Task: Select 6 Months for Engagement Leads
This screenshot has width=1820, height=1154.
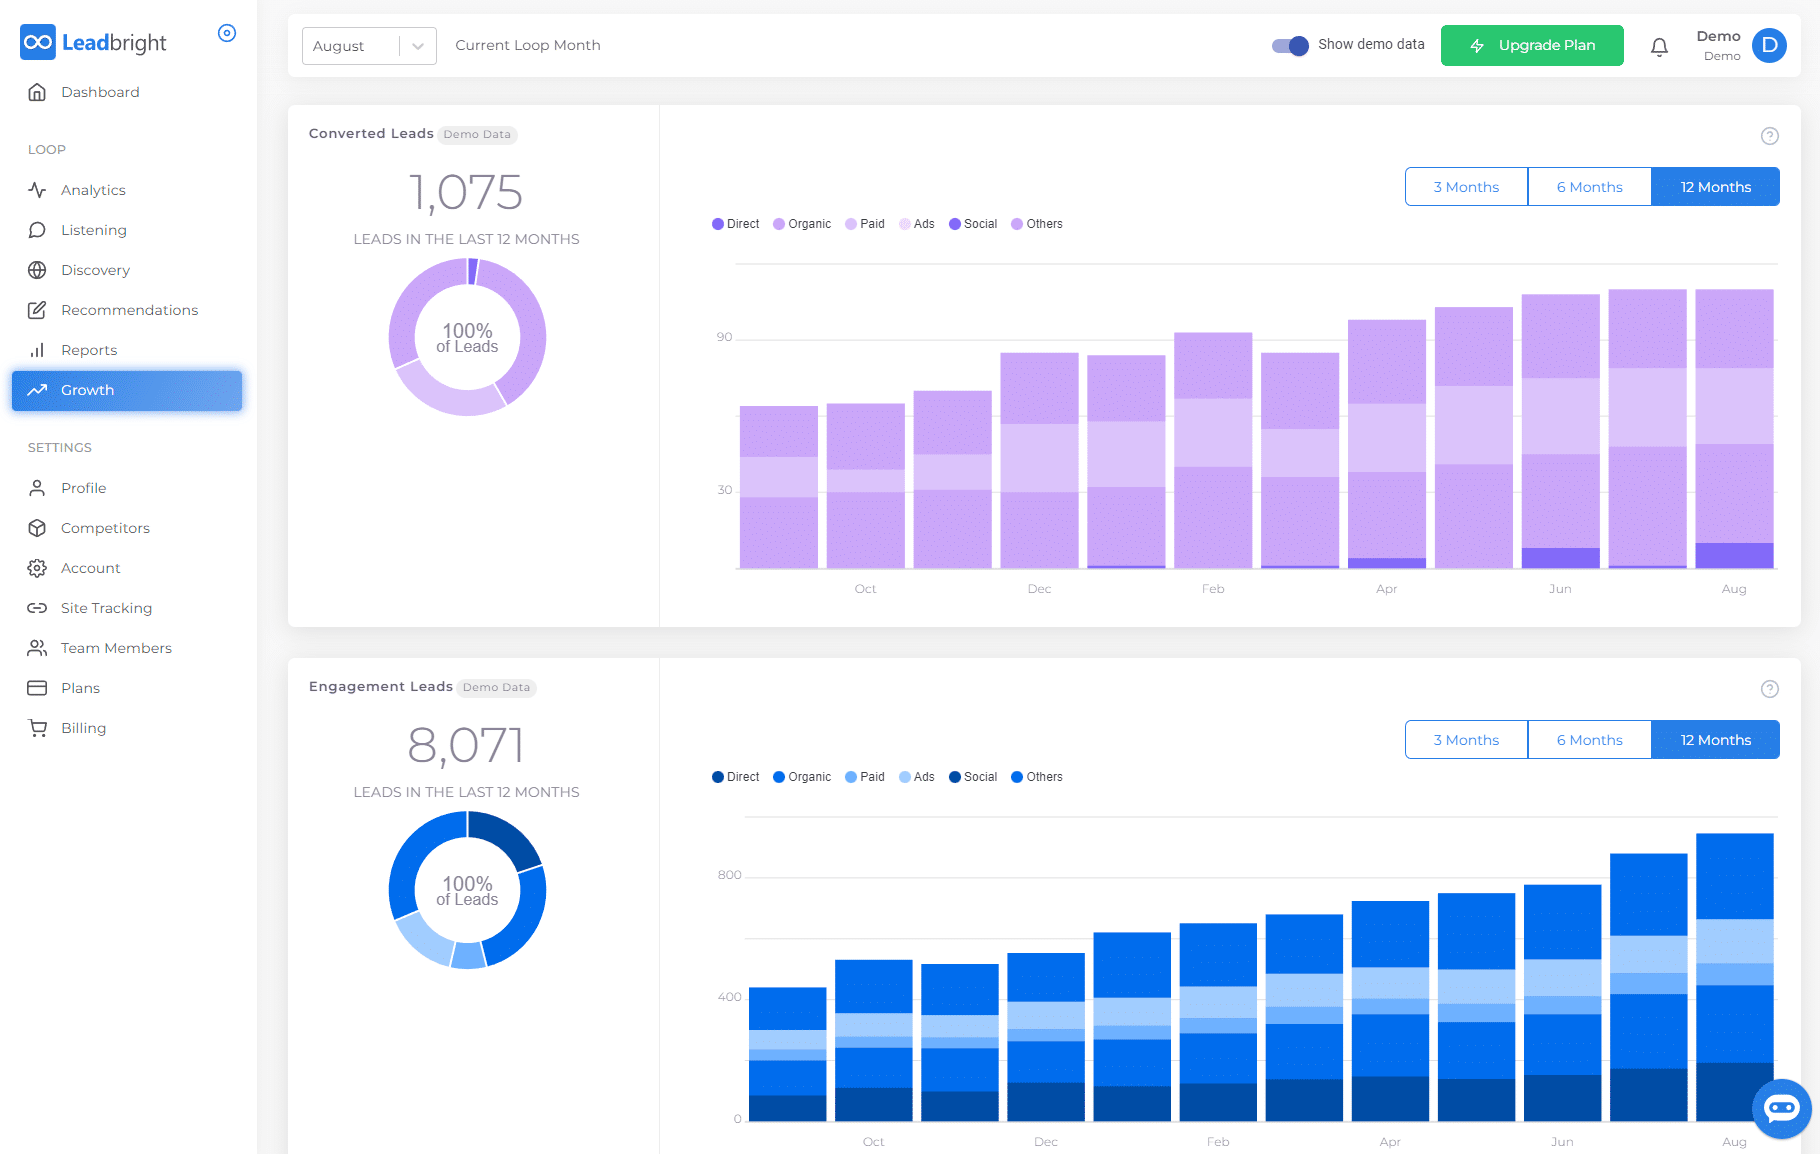Action: [1589, 740]
